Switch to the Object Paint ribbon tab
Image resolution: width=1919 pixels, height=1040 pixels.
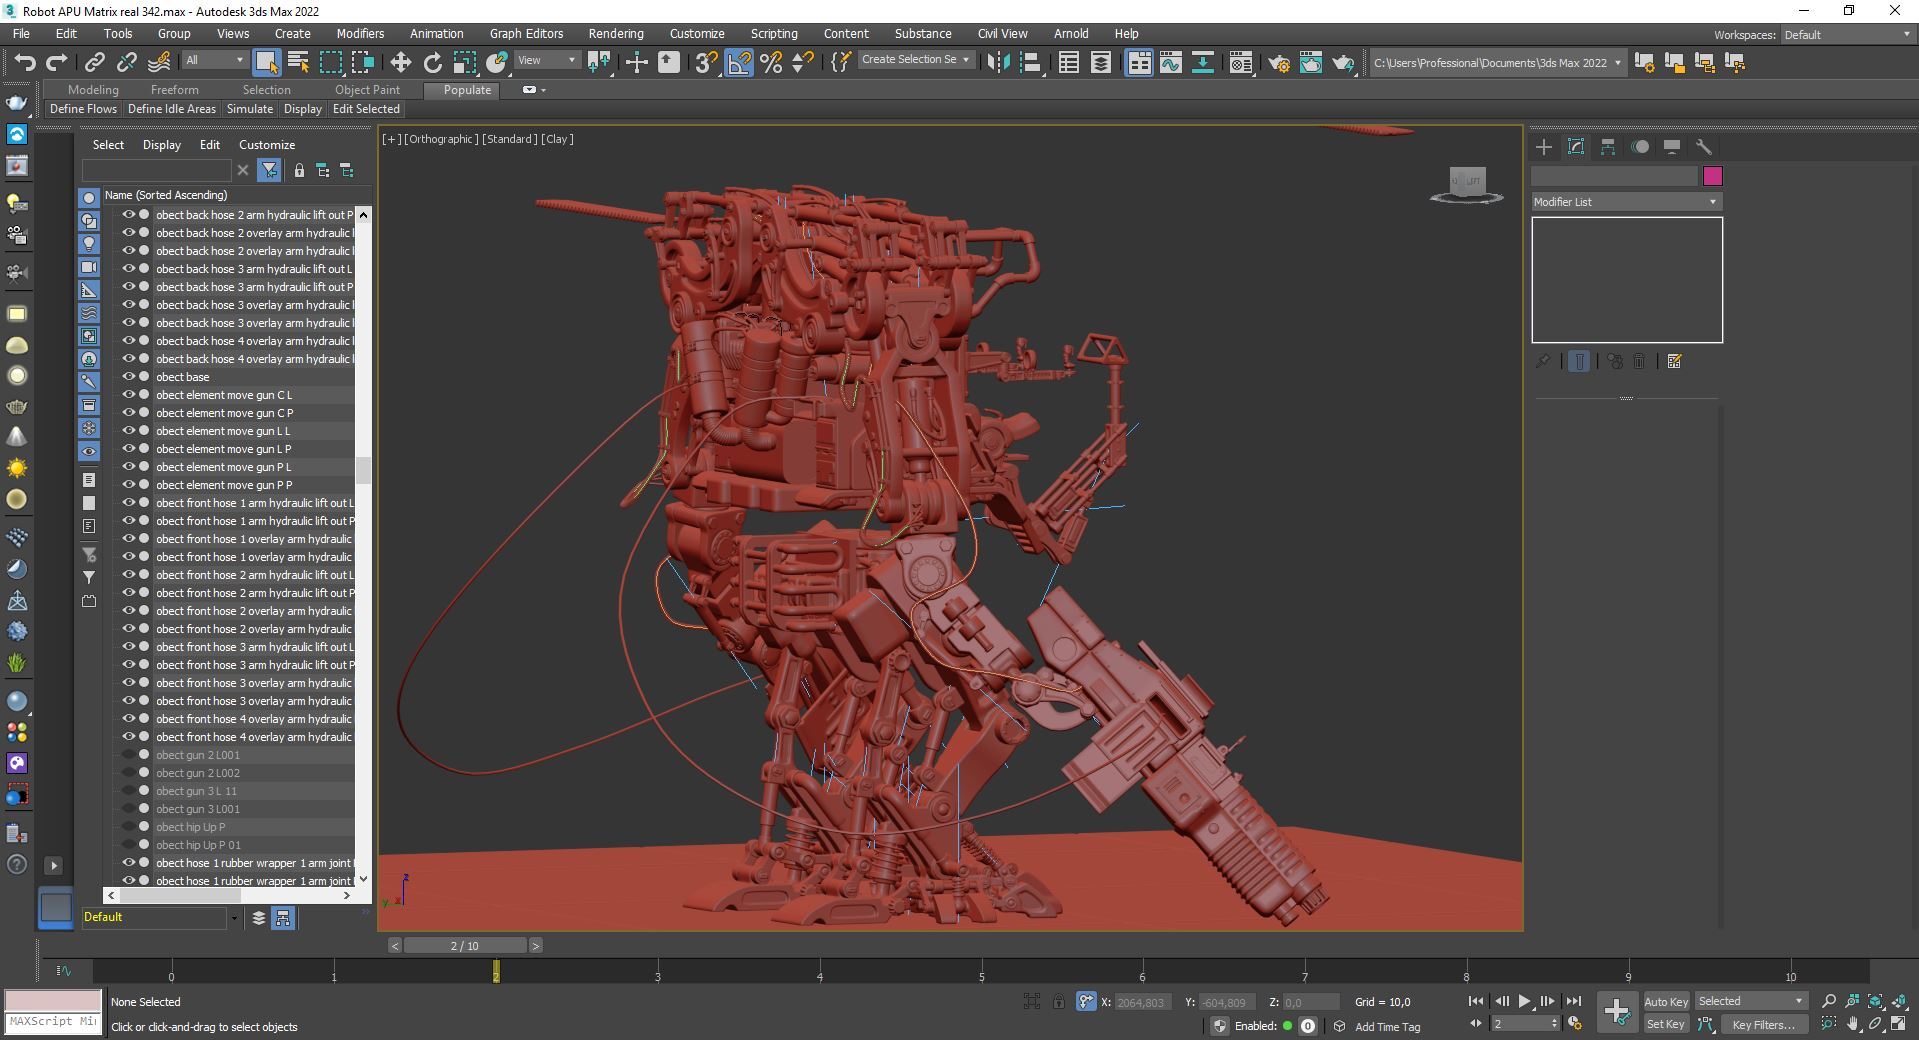click(x=367, y=90)
